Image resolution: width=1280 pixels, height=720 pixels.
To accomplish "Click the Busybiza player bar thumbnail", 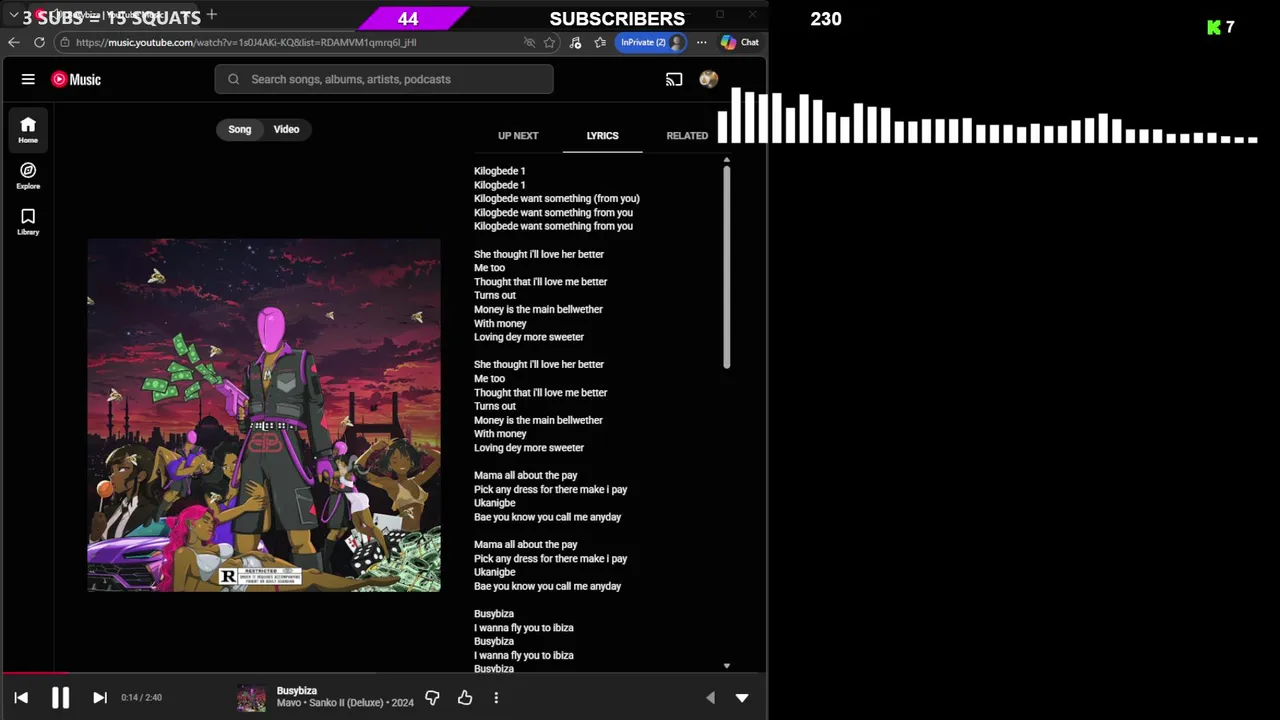I will coord(252,697).
